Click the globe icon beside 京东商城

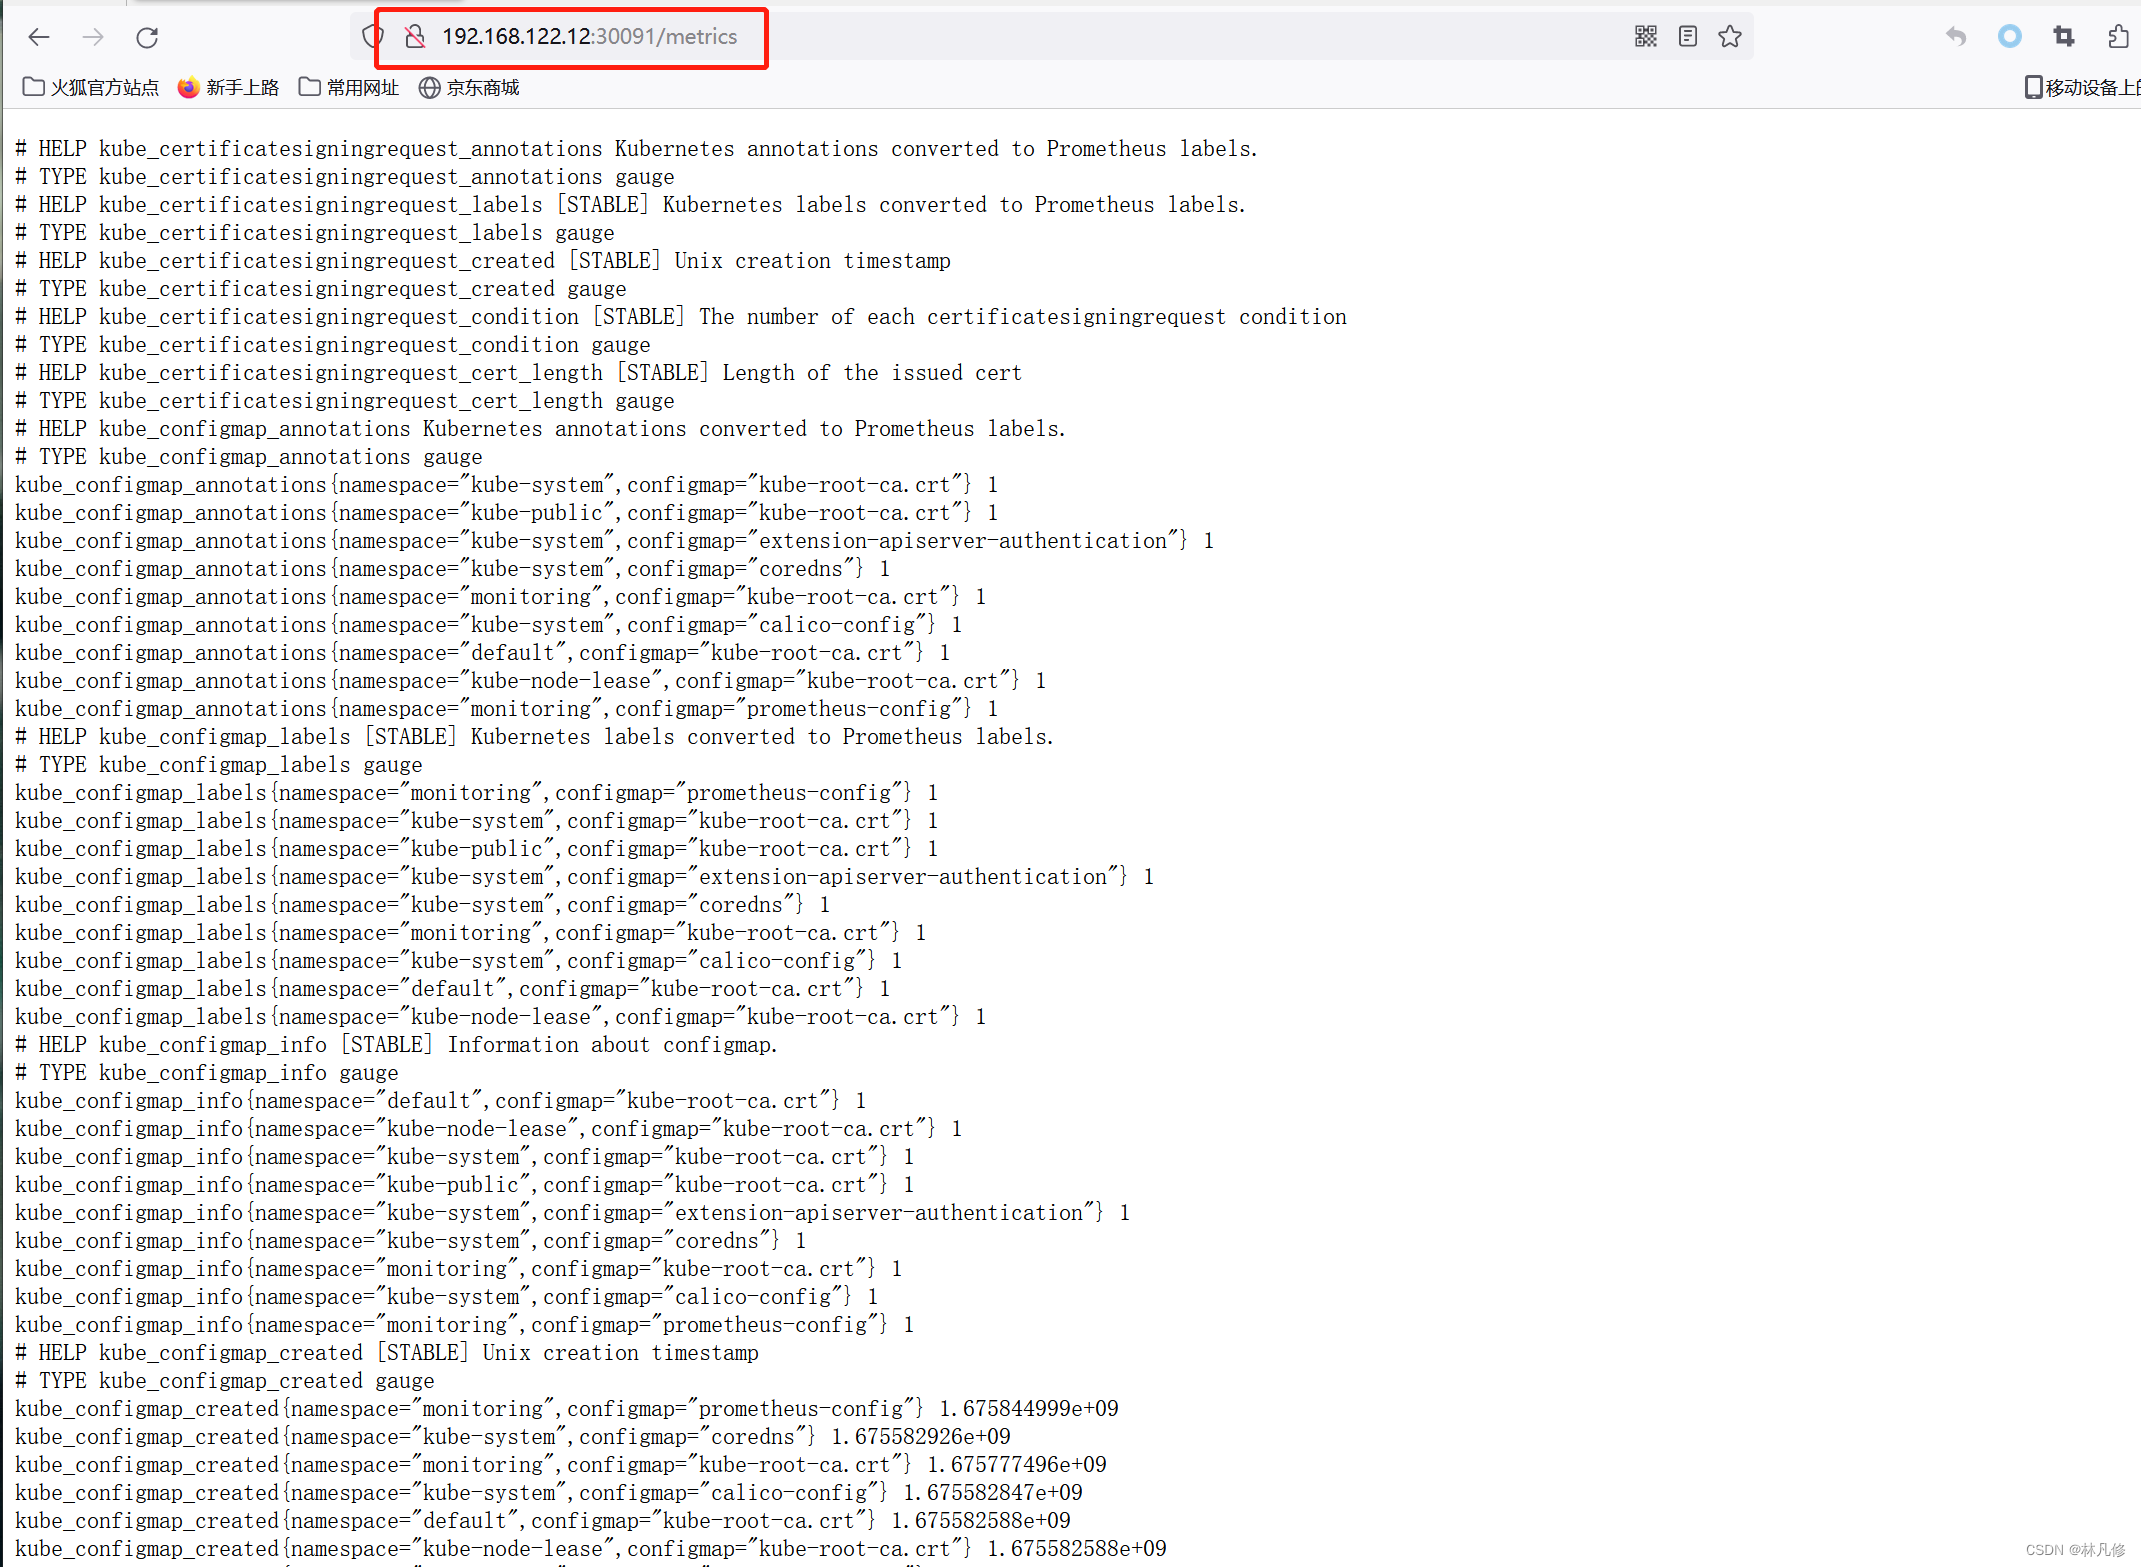coord(429,87)
